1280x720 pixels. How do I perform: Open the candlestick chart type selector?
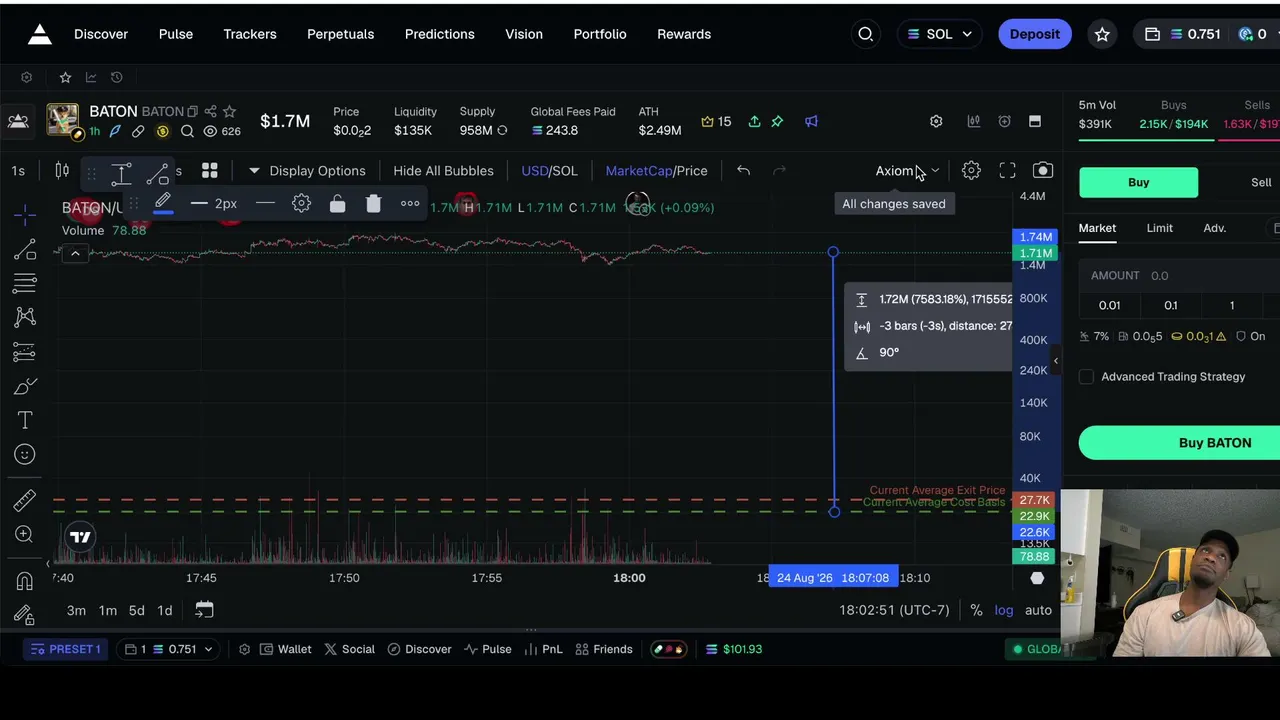(x=62, y=171)
